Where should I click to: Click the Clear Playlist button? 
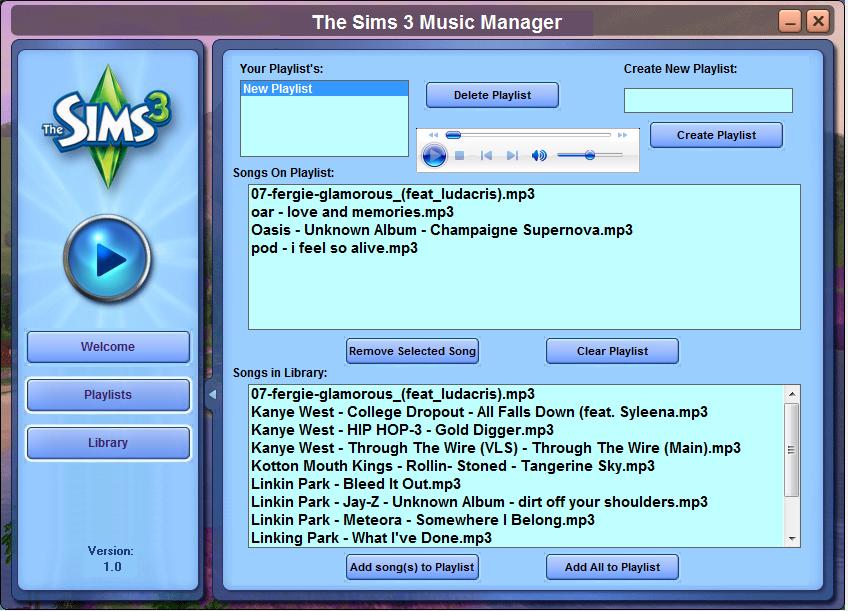pyautogui.click(x=612, y=351)
